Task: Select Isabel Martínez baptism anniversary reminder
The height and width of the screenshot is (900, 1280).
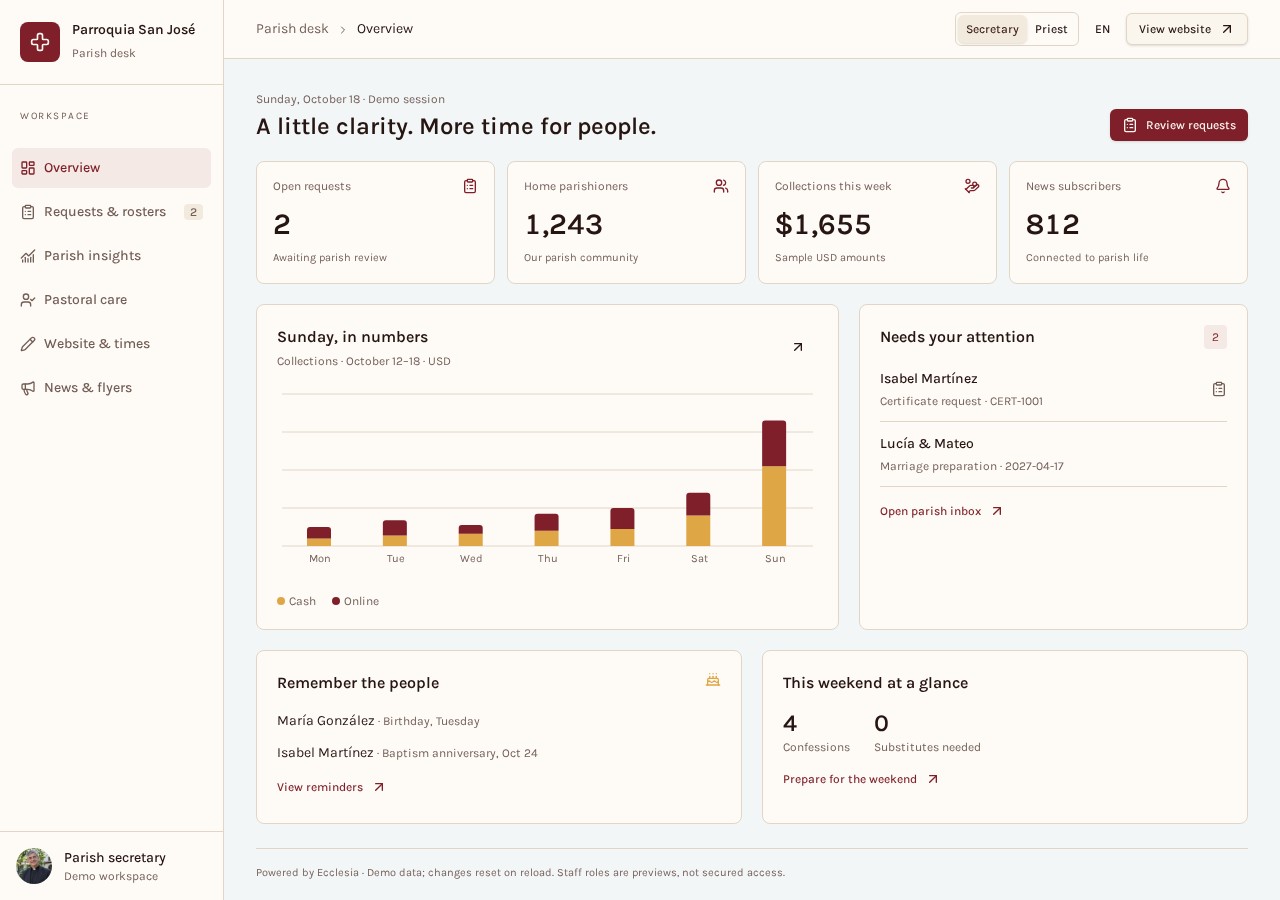Action: (407, 753)
